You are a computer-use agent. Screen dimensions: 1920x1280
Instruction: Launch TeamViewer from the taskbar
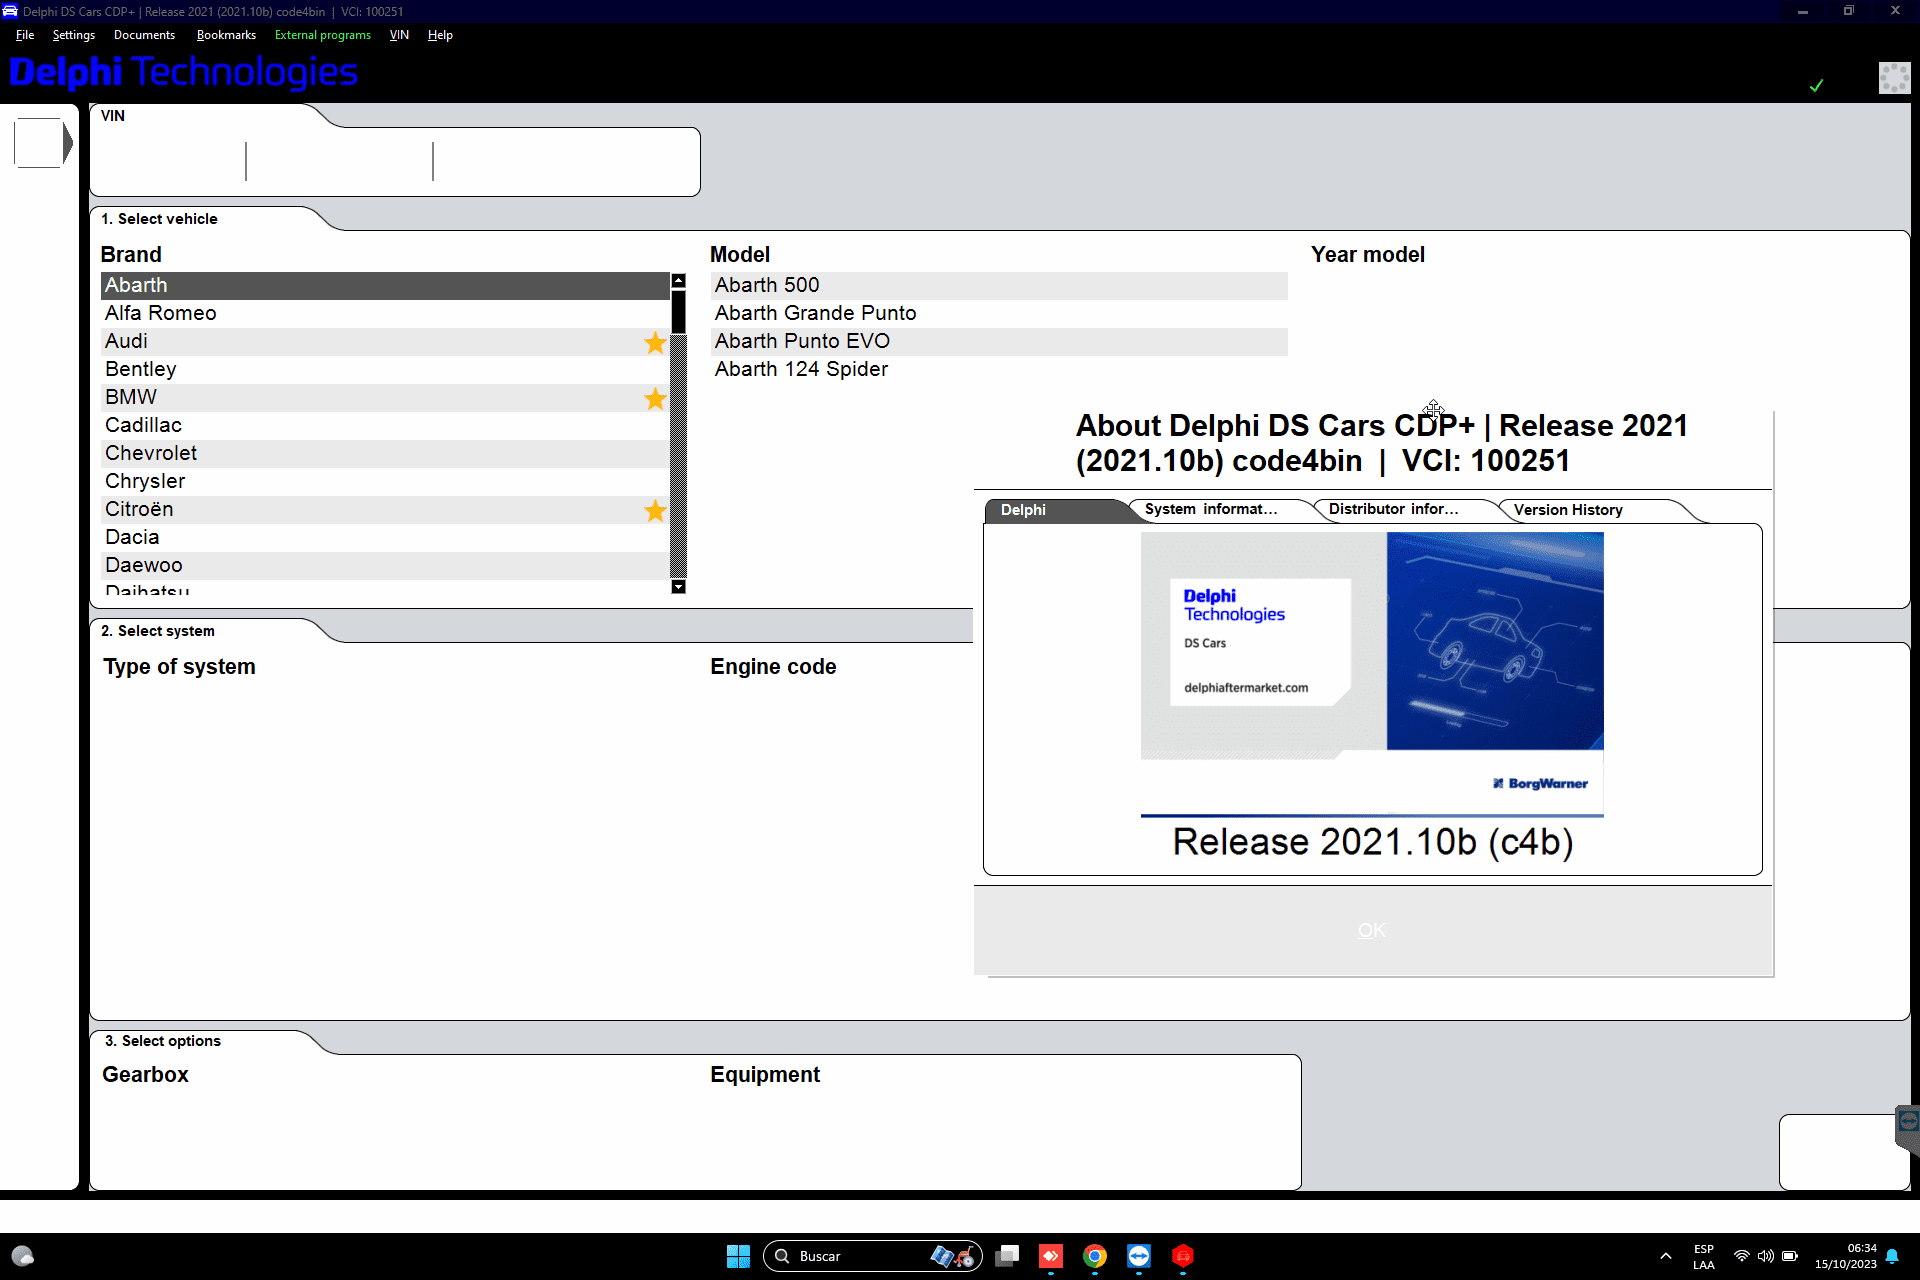point(1139,1256)
